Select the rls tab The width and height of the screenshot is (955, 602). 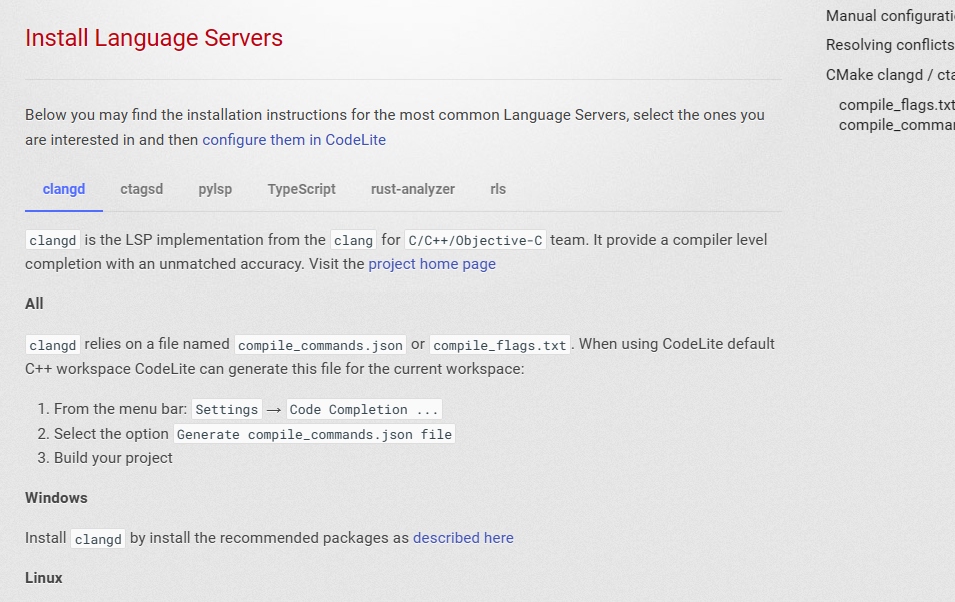(498, 189)
